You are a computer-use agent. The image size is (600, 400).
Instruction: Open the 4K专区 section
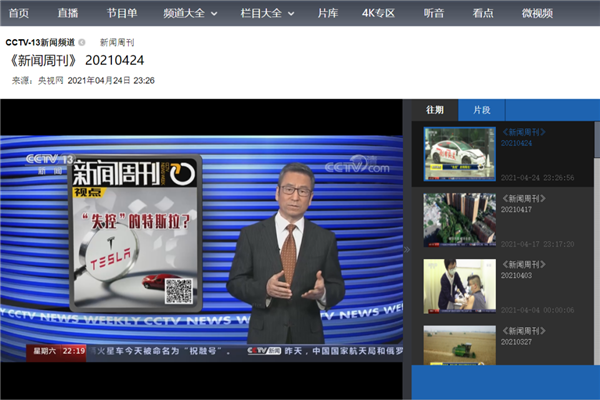click(379, 13)
